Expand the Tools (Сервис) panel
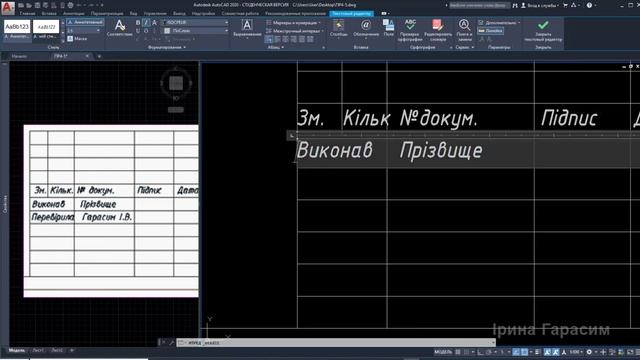The image size is (640, 360). point(464,47)
